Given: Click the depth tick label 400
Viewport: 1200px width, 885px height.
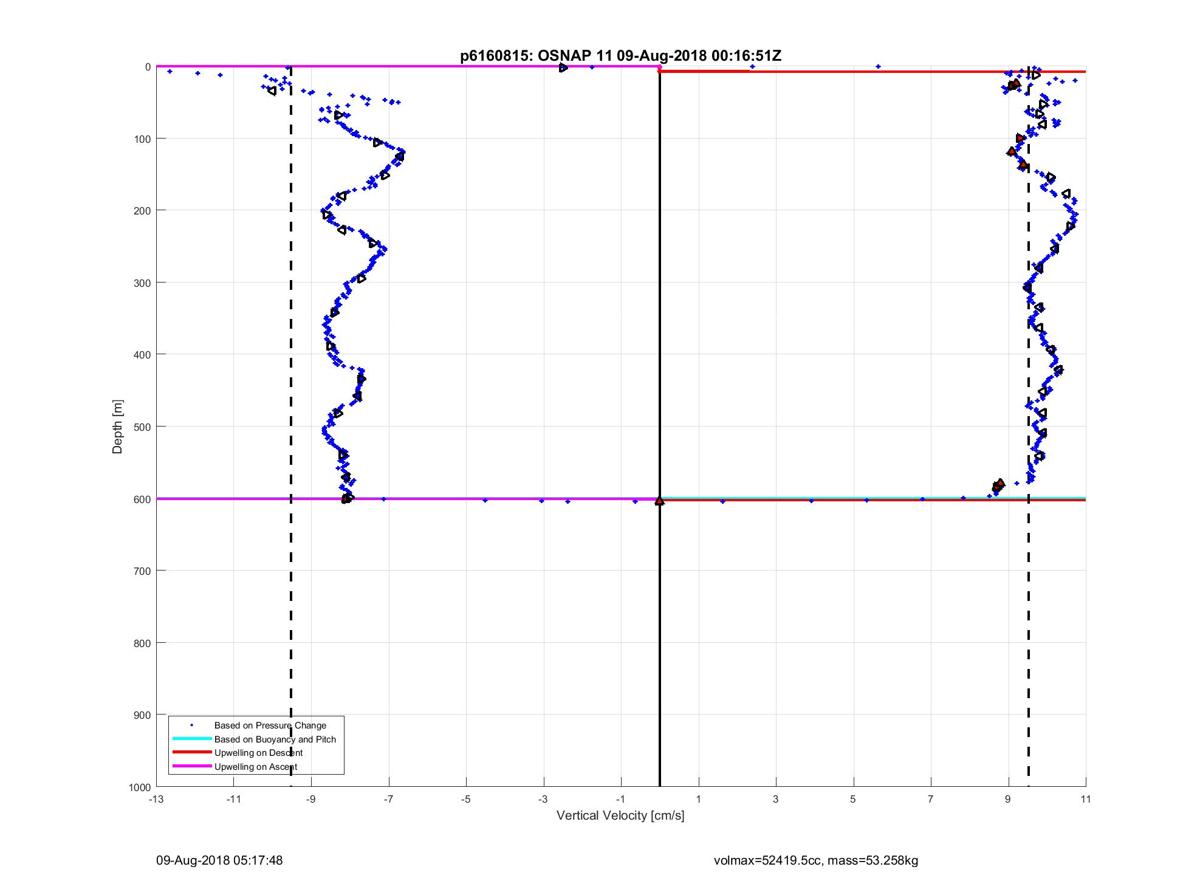Looking at the screenshot, I should [141, 355].
